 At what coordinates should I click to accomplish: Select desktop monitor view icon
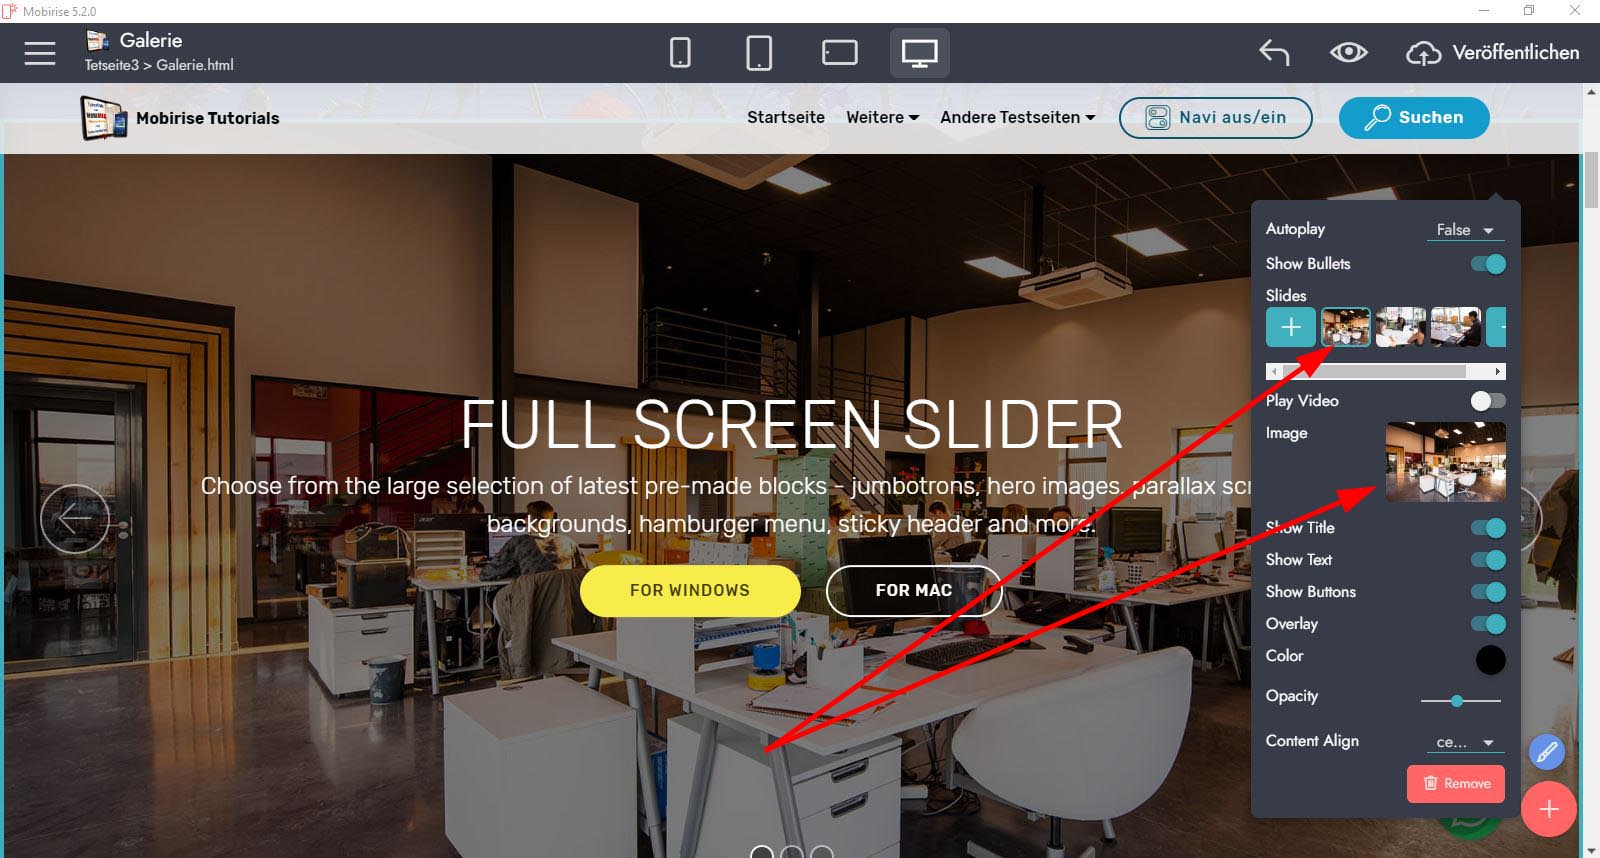(919, 53)
